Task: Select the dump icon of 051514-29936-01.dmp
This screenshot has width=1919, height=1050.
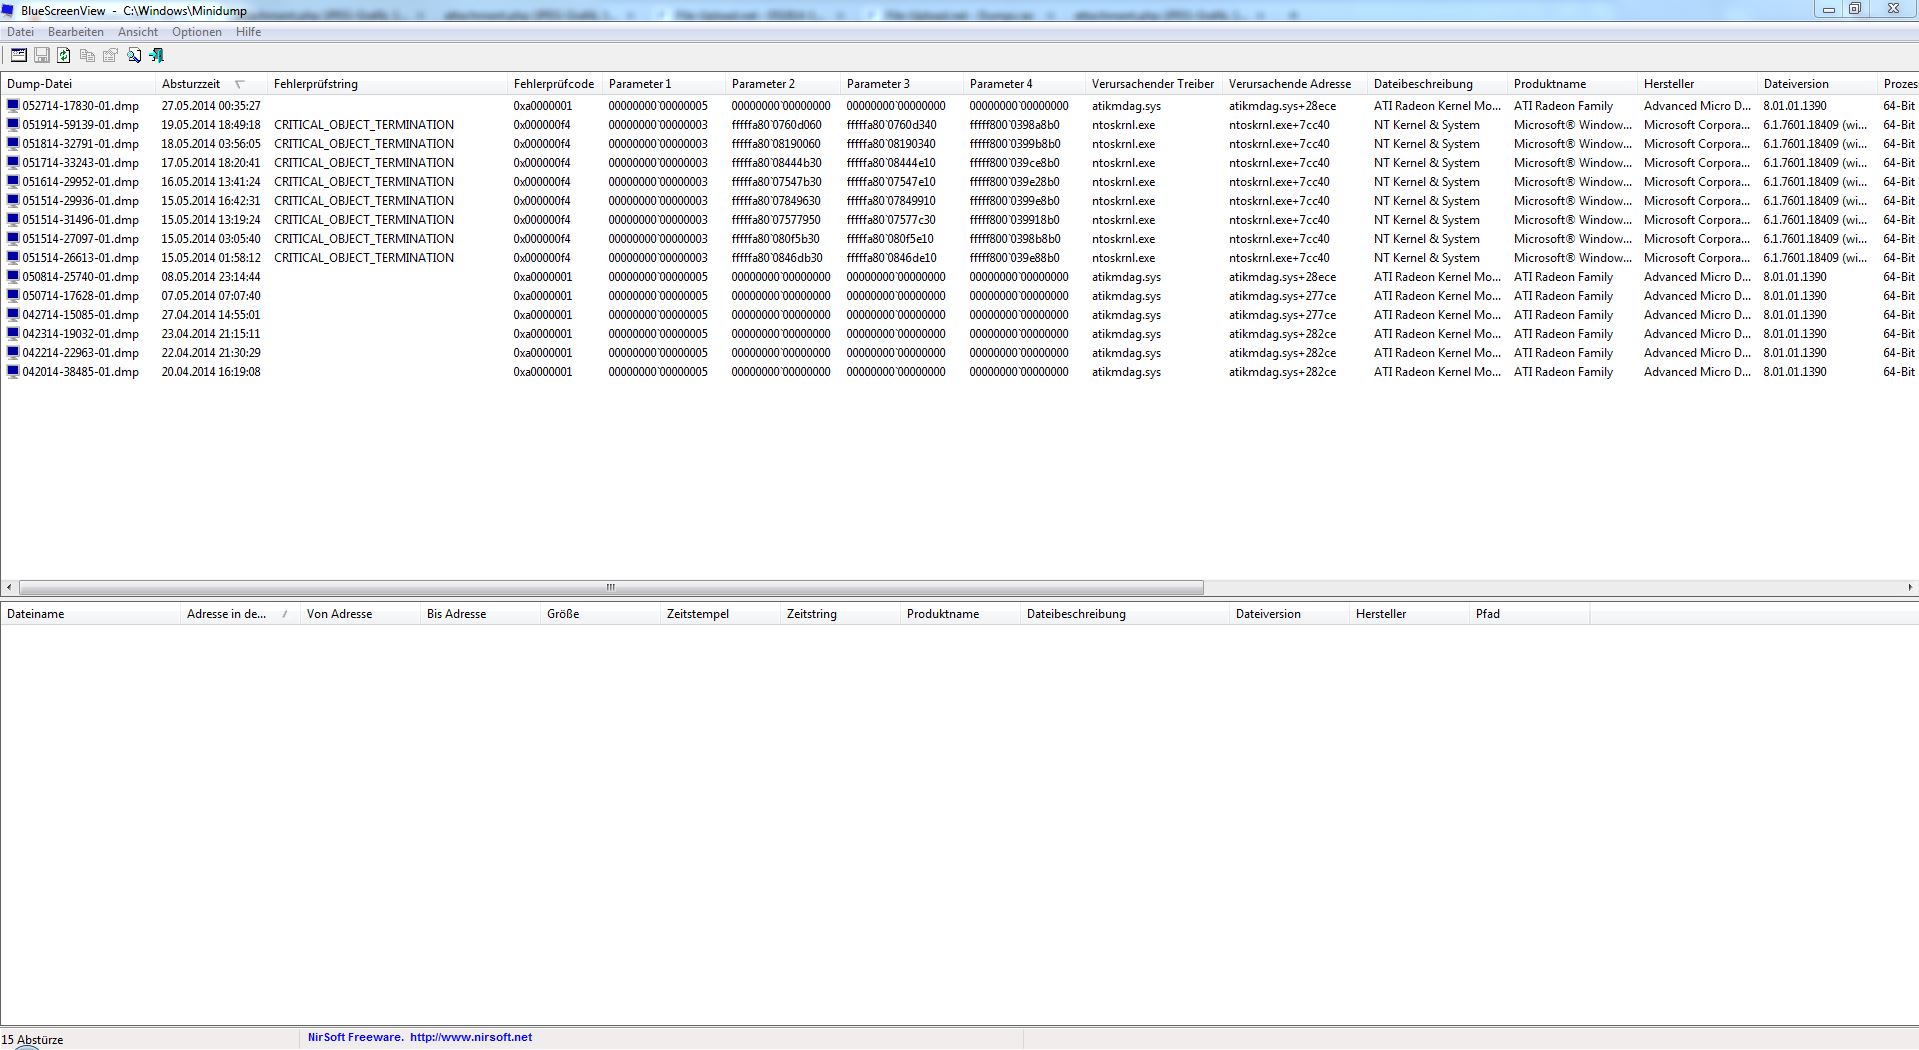Action: pos(13,200)
